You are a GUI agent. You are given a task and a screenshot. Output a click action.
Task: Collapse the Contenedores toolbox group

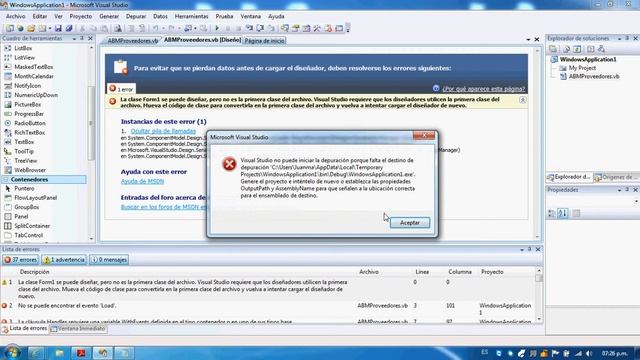(x=6, y=180)
